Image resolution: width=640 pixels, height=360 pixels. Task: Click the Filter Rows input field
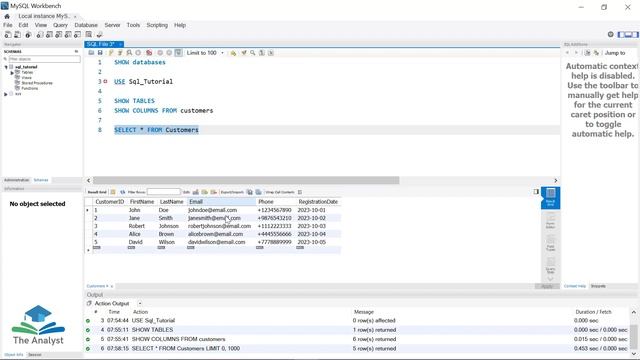click(163, 192)
